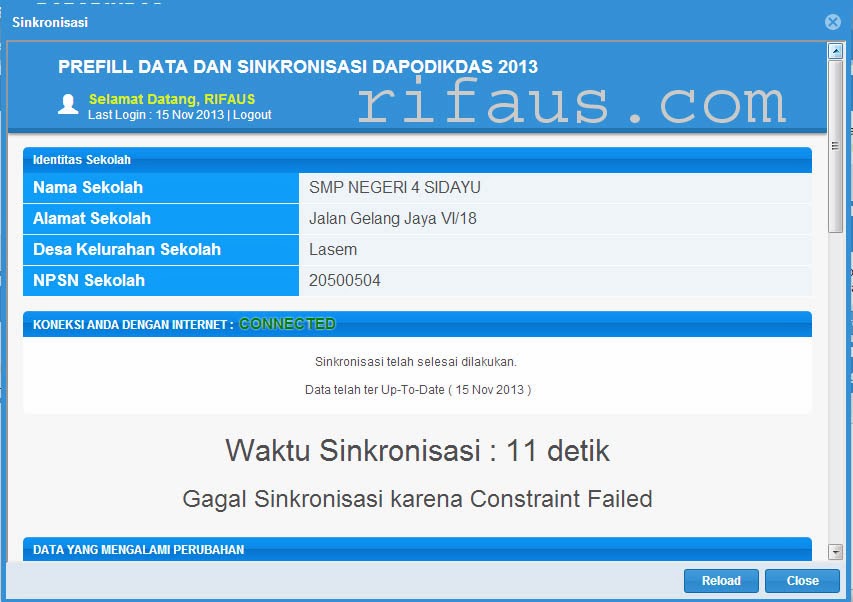Click 'Gagal Sinkronisasi karena Constraint Failed' message

pos(417,499)
